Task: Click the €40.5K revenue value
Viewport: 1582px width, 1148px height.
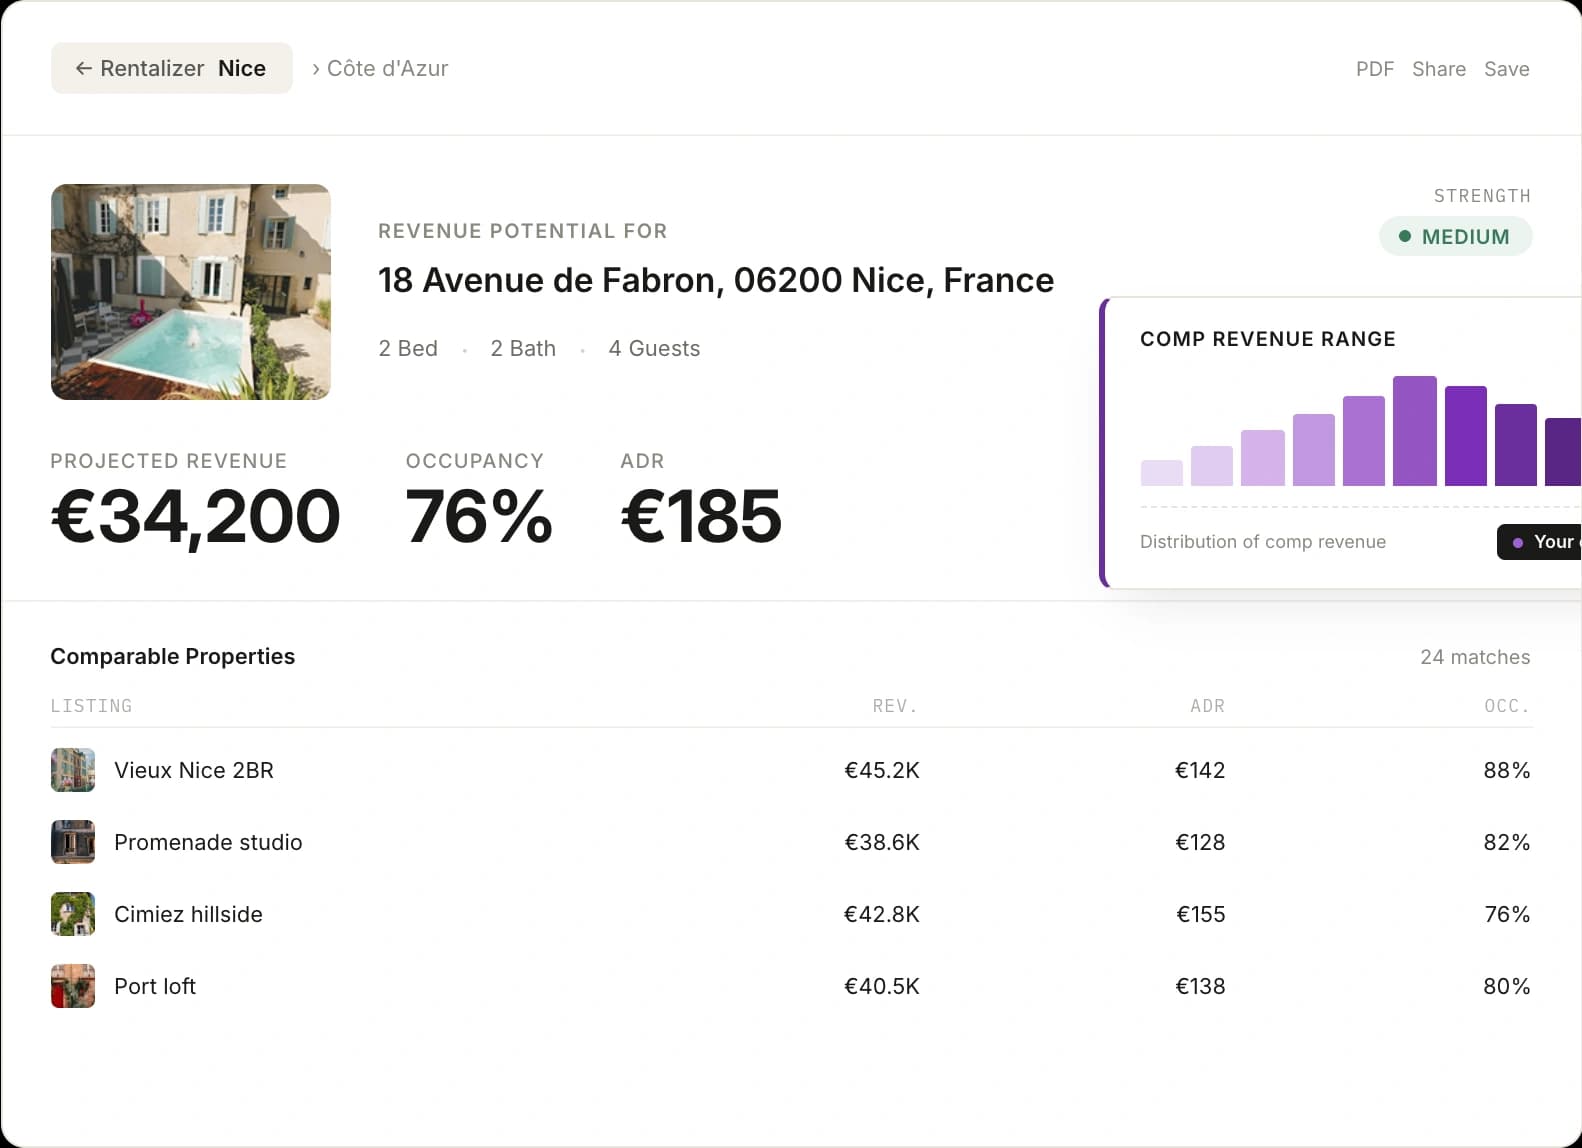Action: tap(882, 986)
